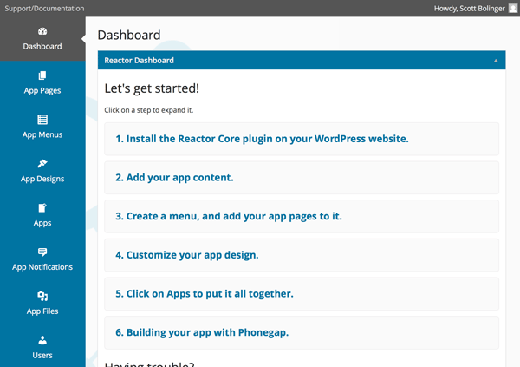Select the Apps label in sidebar
520x367 pixels.
42,223
